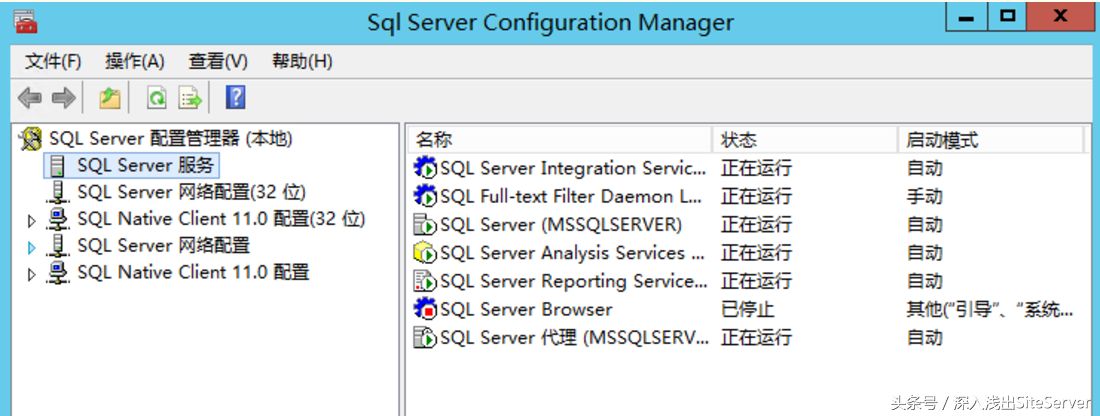Screen dimensions: 1100x416
Task: Select SQL Server 网络配置(32 位) tree label
Action: (192, 192)
